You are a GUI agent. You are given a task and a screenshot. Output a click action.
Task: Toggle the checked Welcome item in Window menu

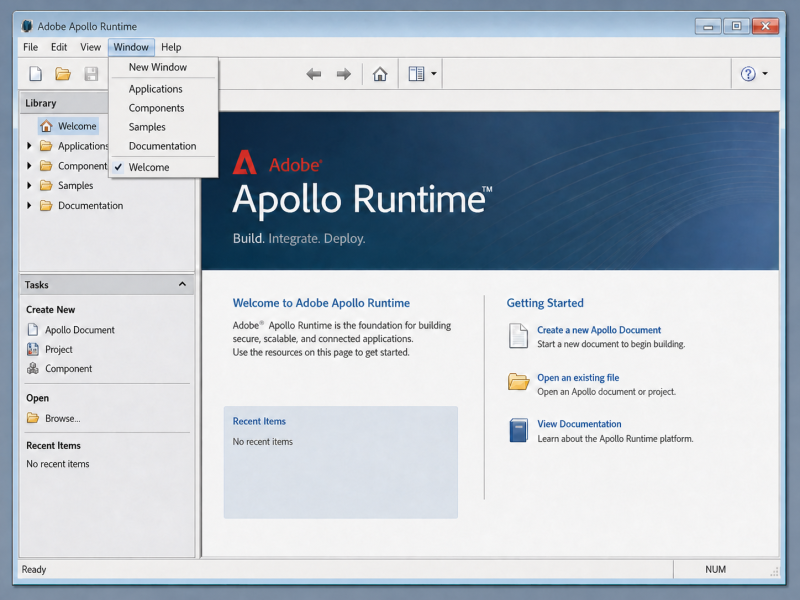coord(164,167)
